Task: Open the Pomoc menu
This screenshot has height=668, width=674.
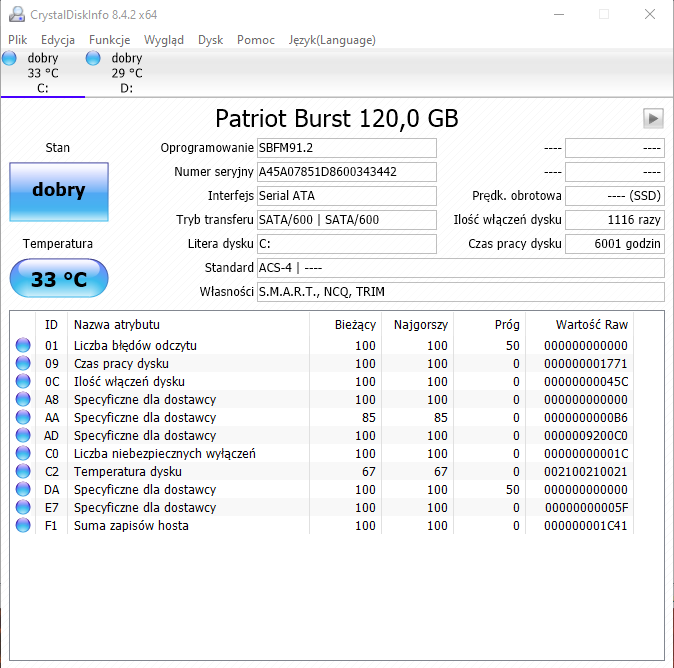Action: pyautogui.click(x=256, y=40)
